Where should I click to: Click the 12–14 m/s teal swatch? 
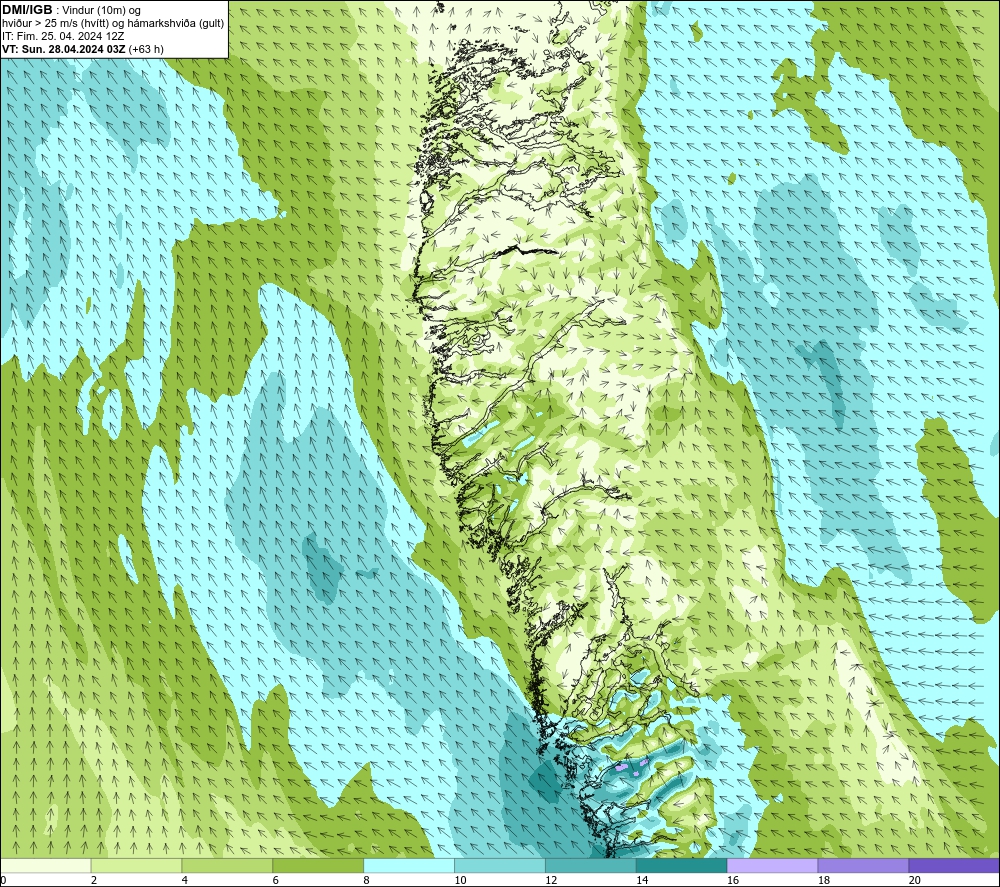point(591,865)
